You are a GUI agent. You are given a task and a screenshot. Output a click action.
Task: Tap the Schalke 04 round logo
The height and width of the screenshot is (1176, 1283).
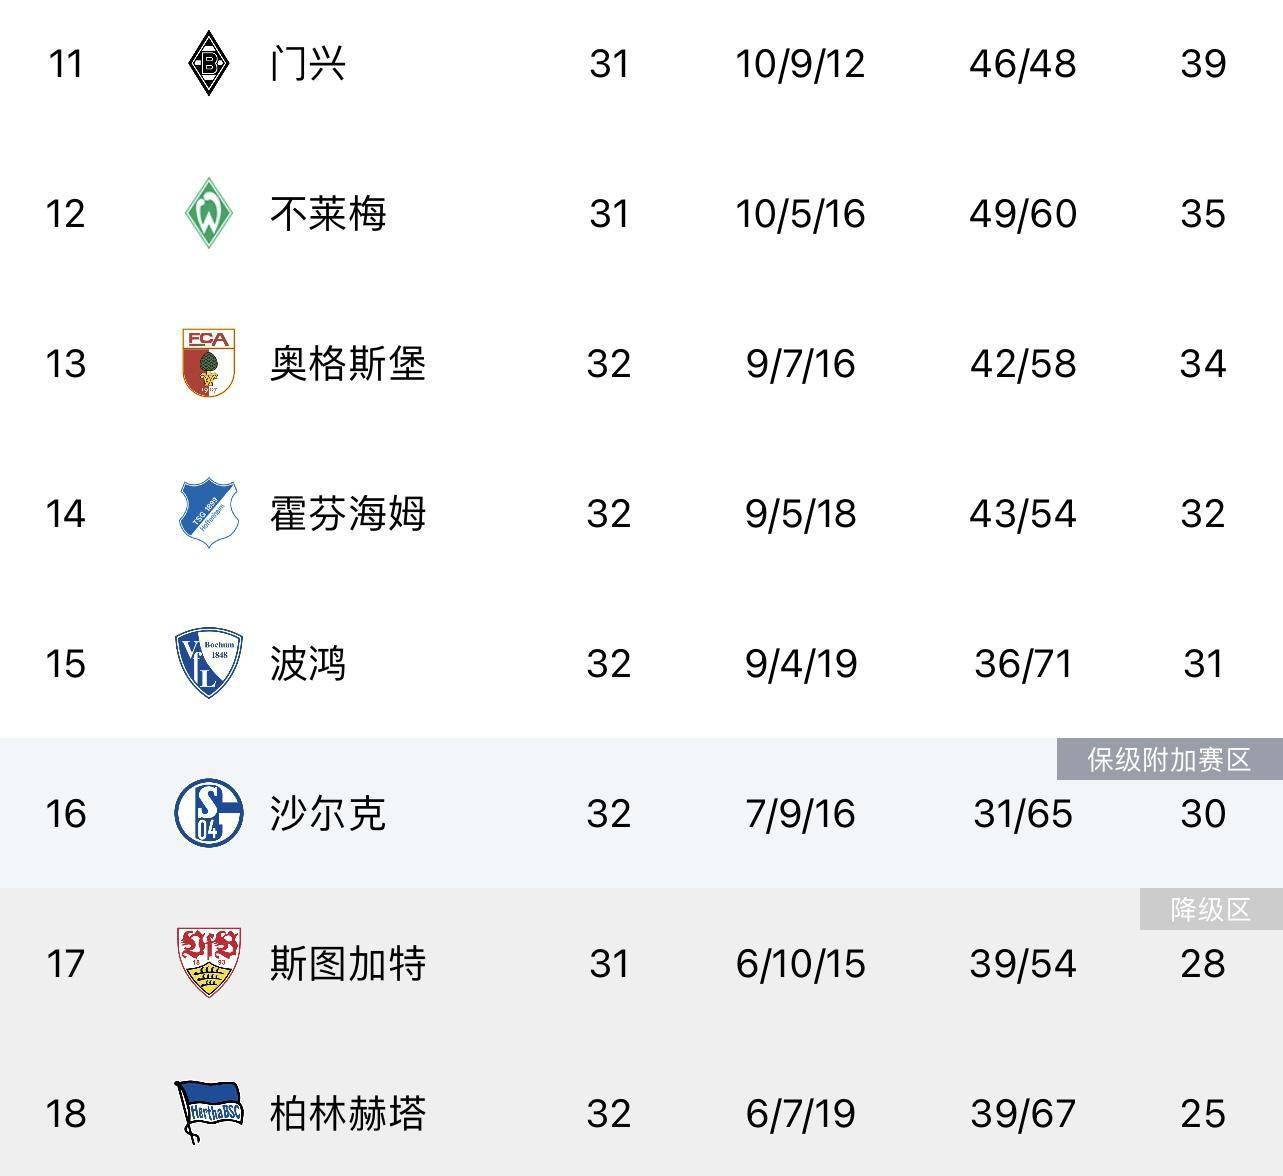tap(208, 813)
